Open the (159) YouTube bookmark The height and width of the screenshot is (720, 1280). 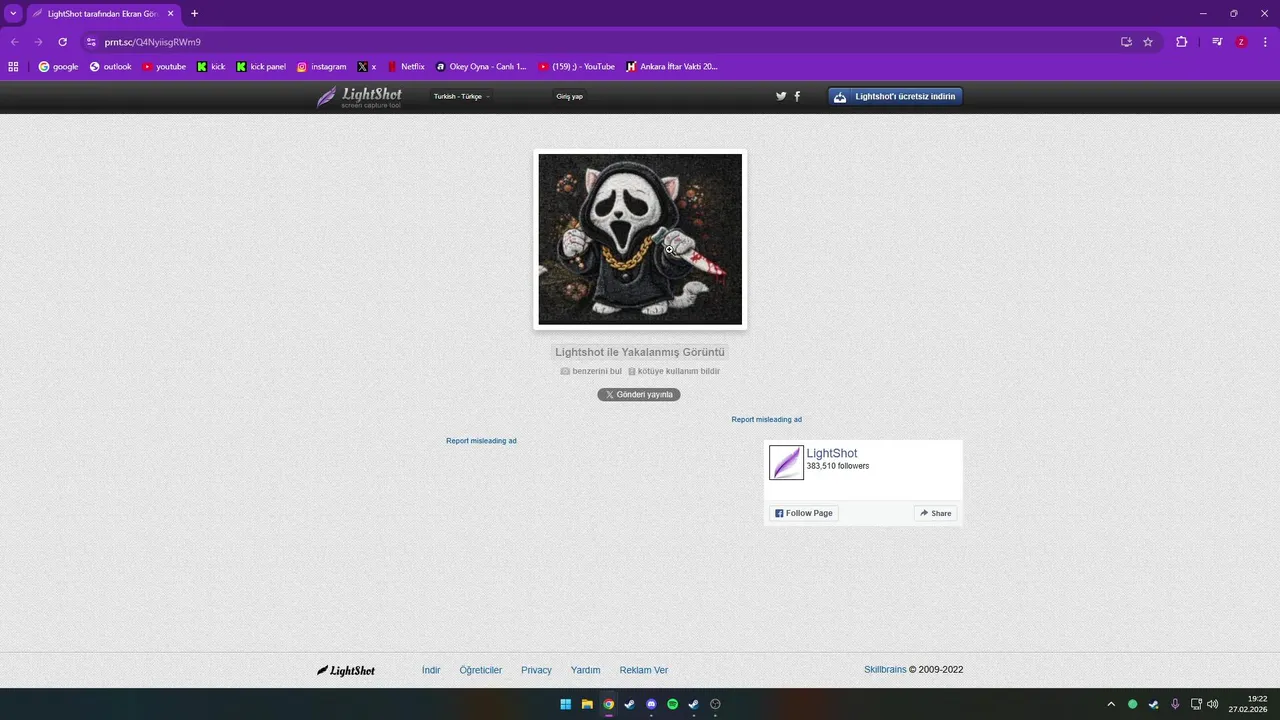577,67
